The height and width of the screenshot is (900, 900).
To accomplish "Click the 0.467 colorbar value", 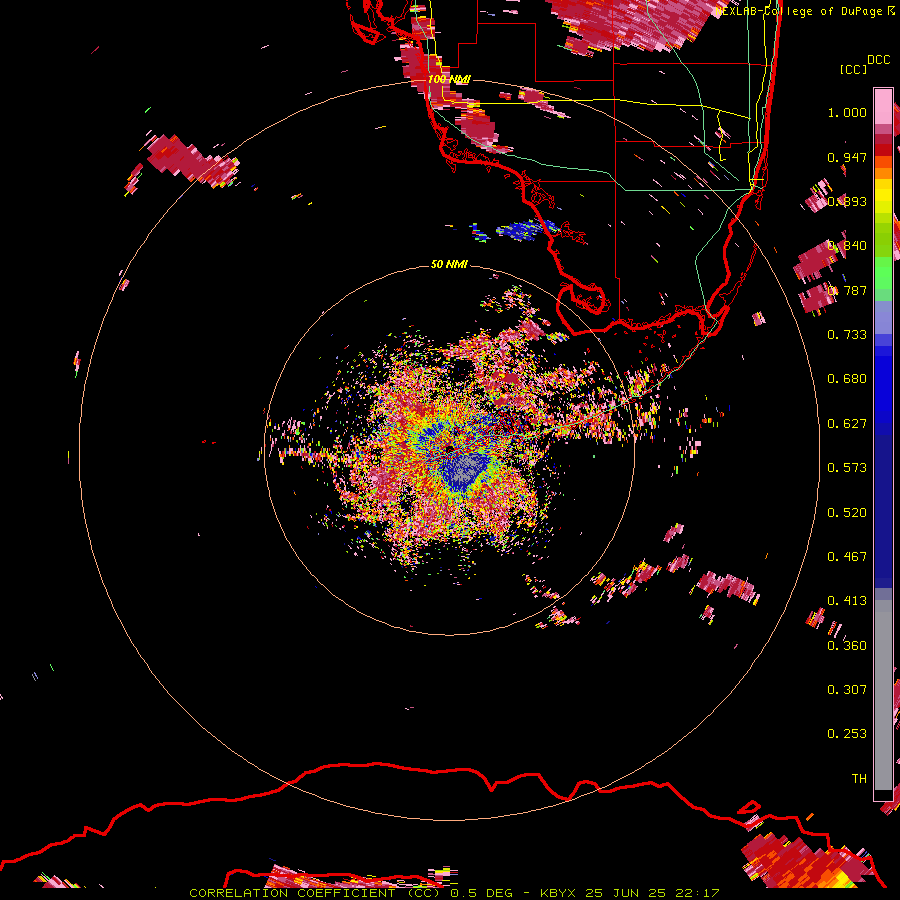I will [847, 557].
